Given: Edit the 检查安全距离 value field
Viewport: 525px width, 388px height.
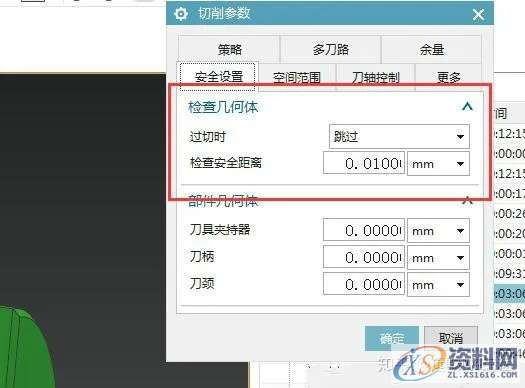Looking at the screenshot, I should (x=364, y=163).
